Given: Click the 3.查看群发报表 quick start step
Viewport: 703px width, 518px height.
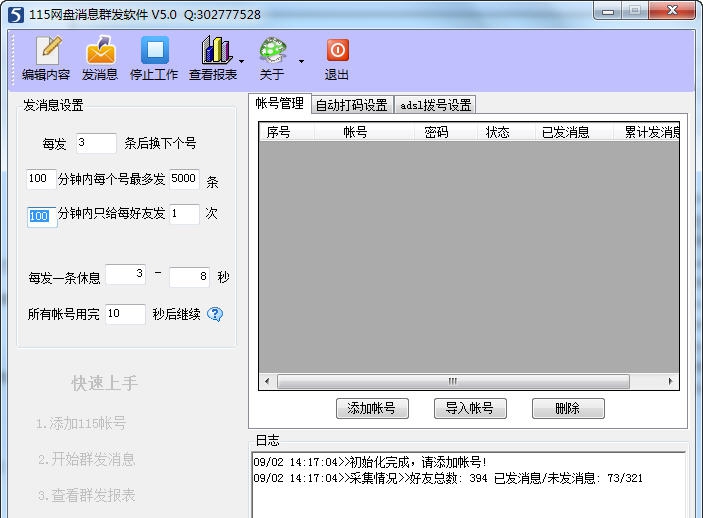Looking at the screenshot, I should tap(87, 495).
